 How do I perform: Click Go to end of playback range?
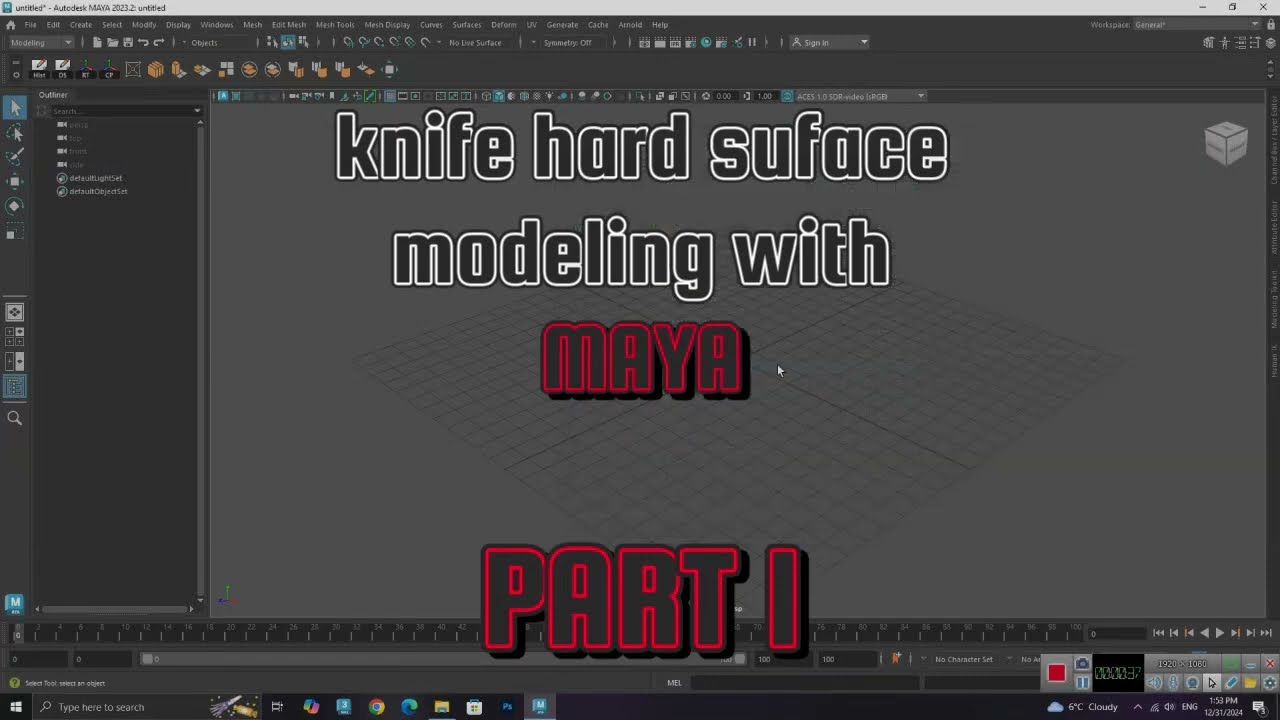pyautogui.click(x=1266, y=633)
